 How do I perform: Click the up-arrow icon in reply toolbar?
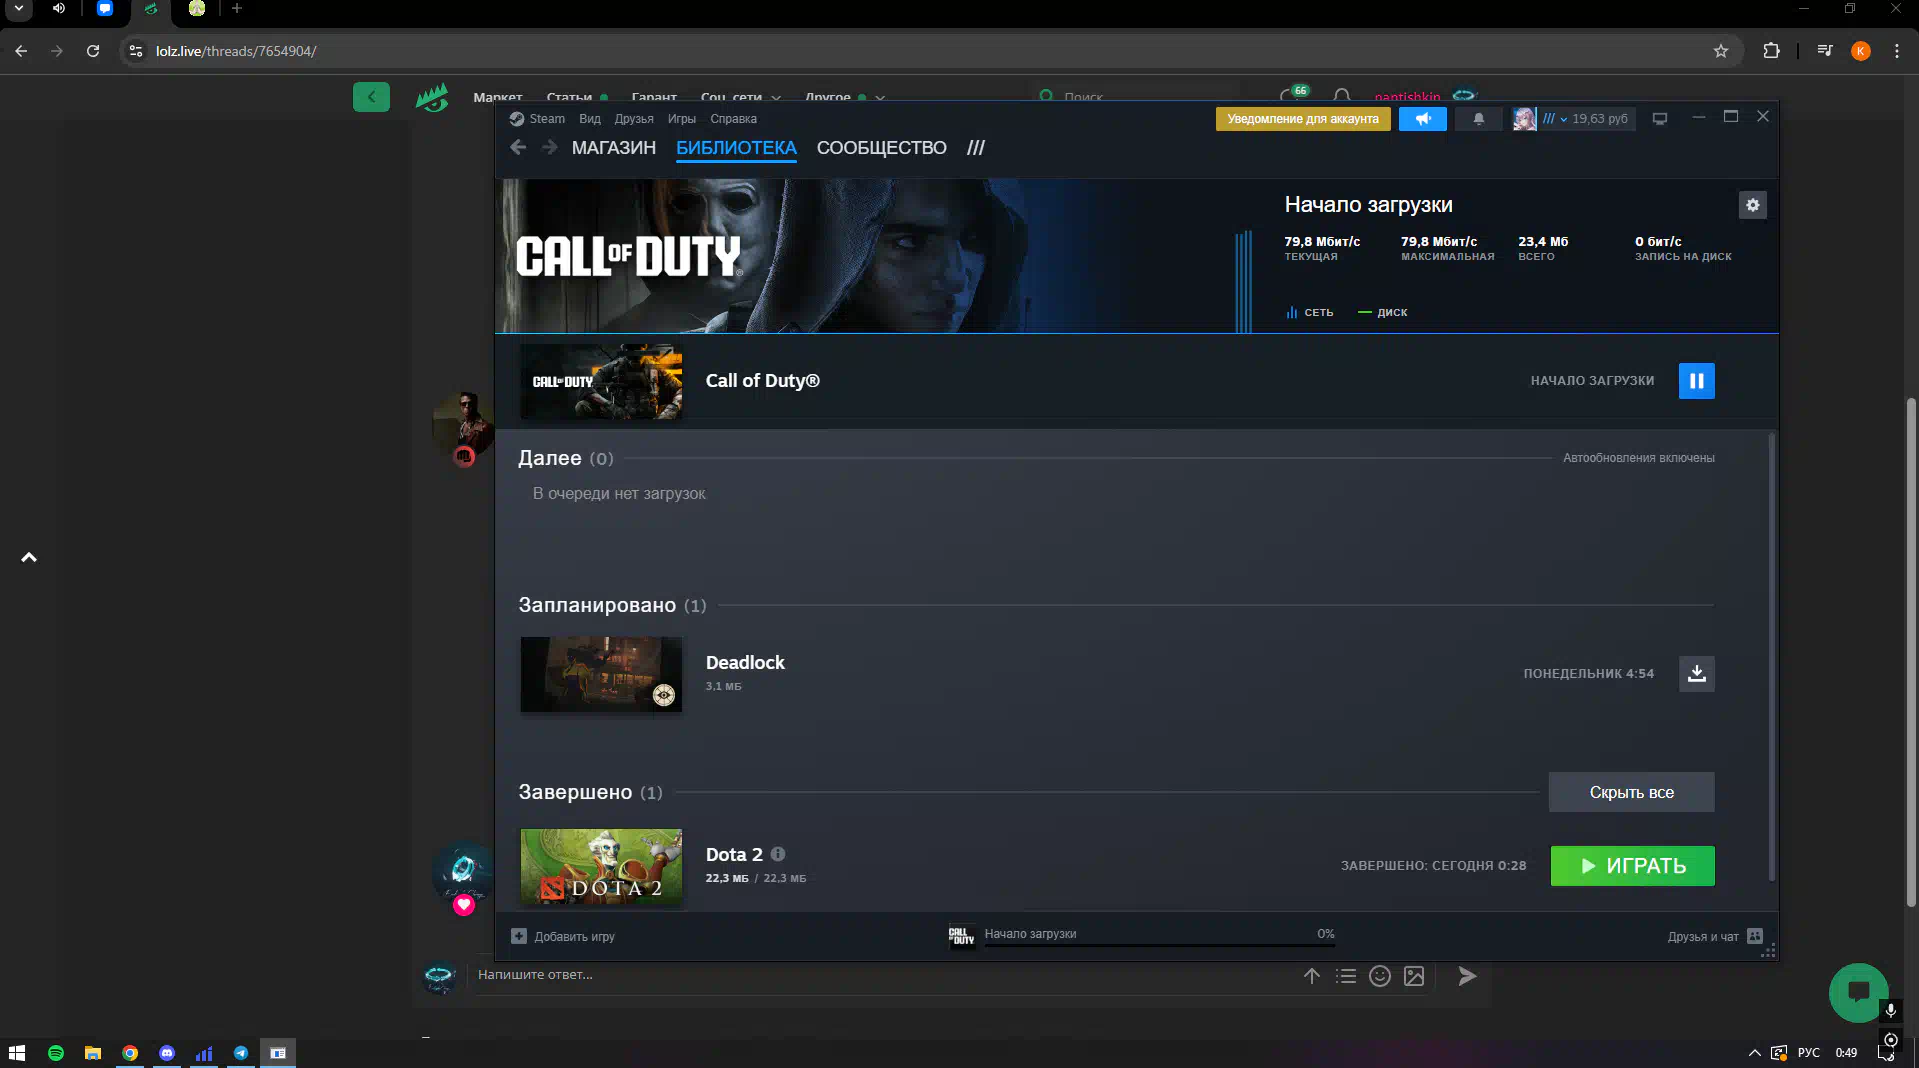click(1311, 976)
